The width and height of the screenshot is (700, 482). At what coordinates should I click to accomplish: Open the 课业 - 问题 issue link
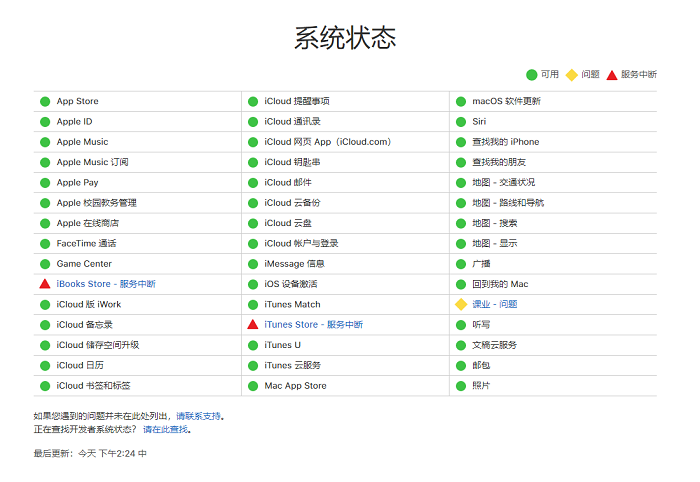pyautogui.click(x=495, y=304)
